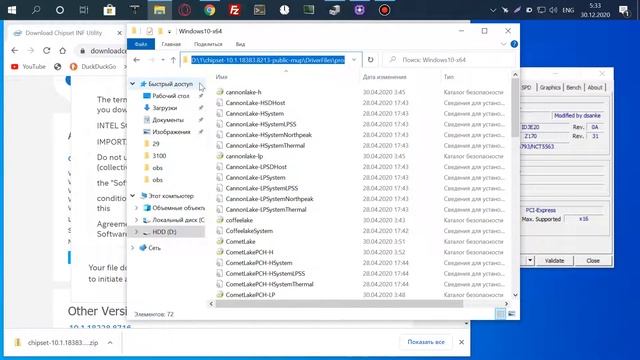Select CoffeelakeSystem file
This screenshot has width=640, height=360.
tap(249, 231)
